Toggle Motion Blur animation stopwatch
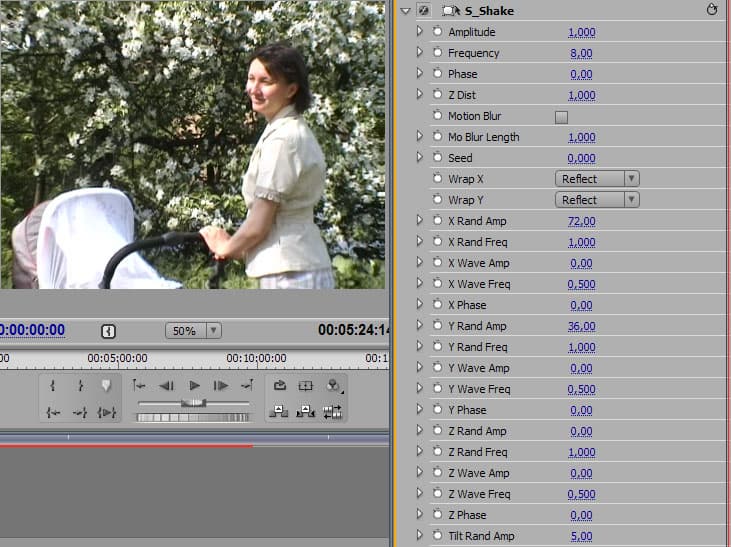731x547 pixels. click(x=437, y=115)
